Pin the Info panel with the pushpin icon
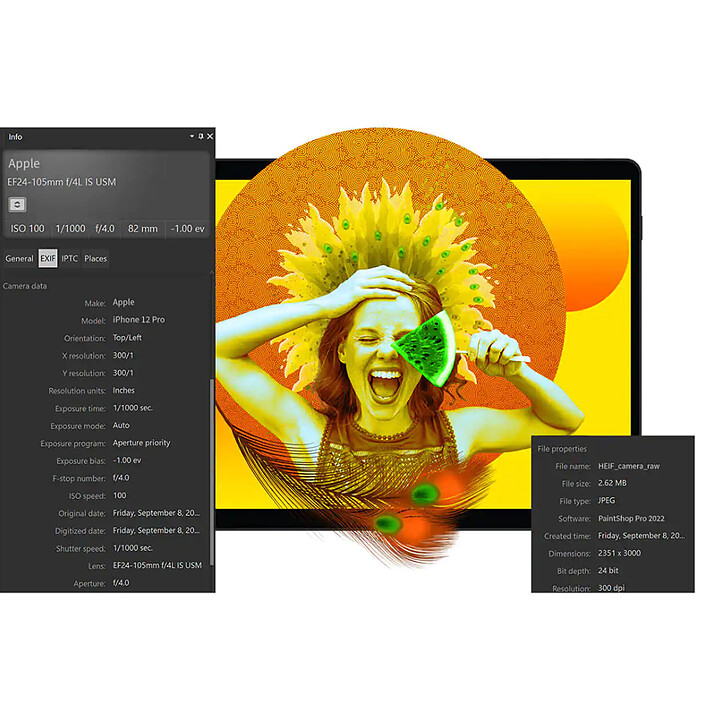Image resolution: width=705 pixels, height=705 pixels. (201, 136)
